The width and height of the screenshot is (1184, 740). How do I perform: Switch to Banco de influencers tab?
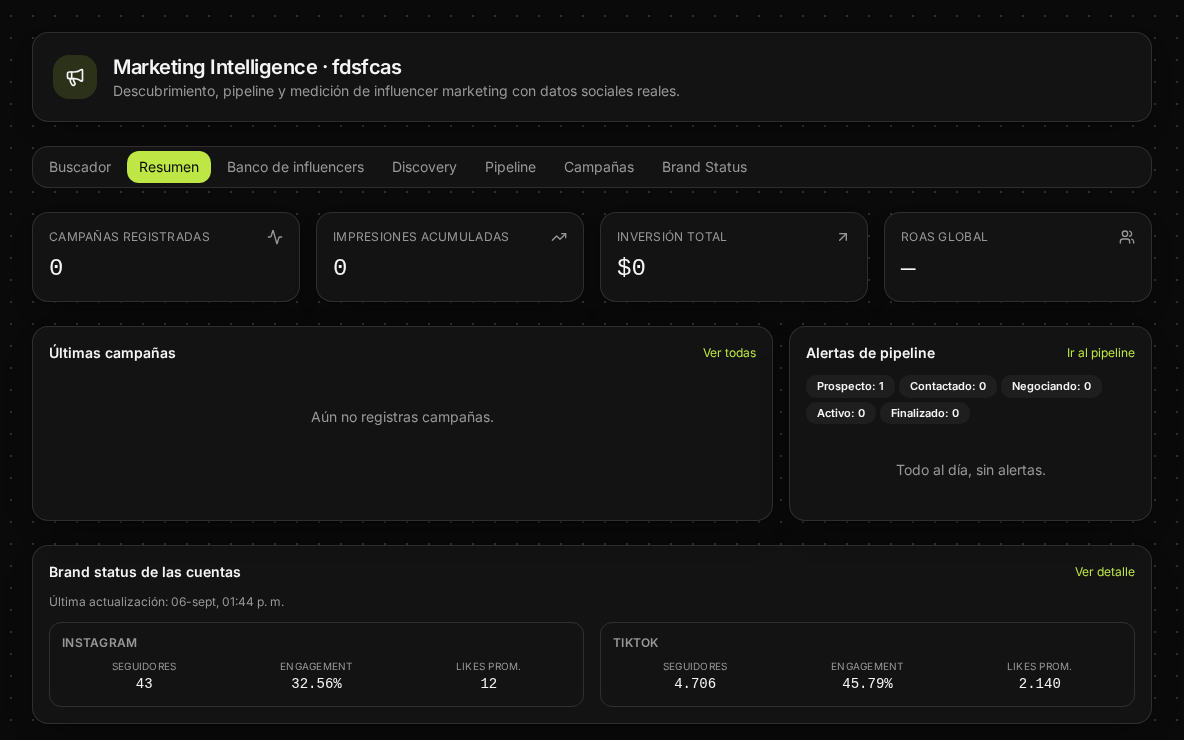coord(295,167)
